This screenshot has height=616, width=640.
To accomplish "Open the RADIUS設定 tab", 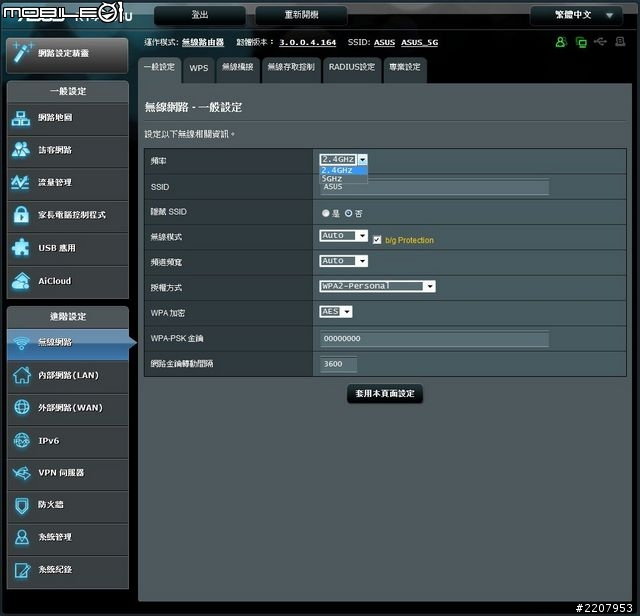I will coord(351,68).
